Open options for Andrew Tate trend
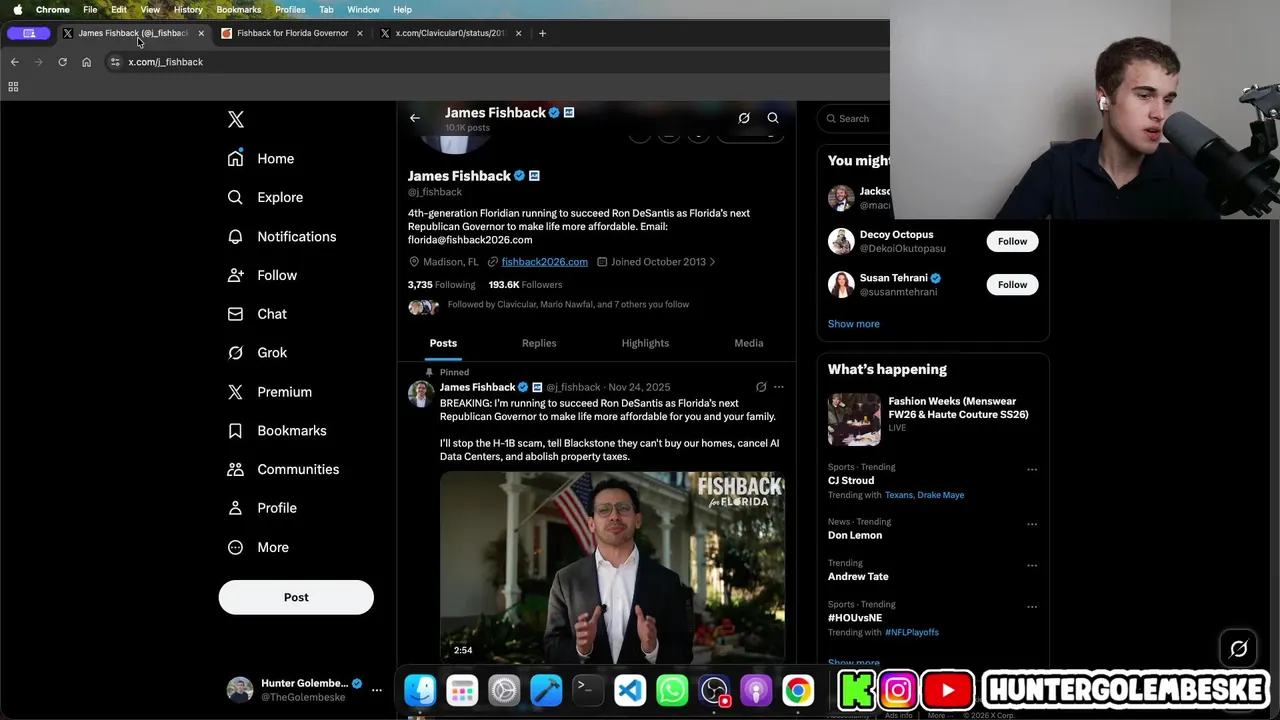The height and width of the screenshot is (720, 1280). coord(1032,565)
